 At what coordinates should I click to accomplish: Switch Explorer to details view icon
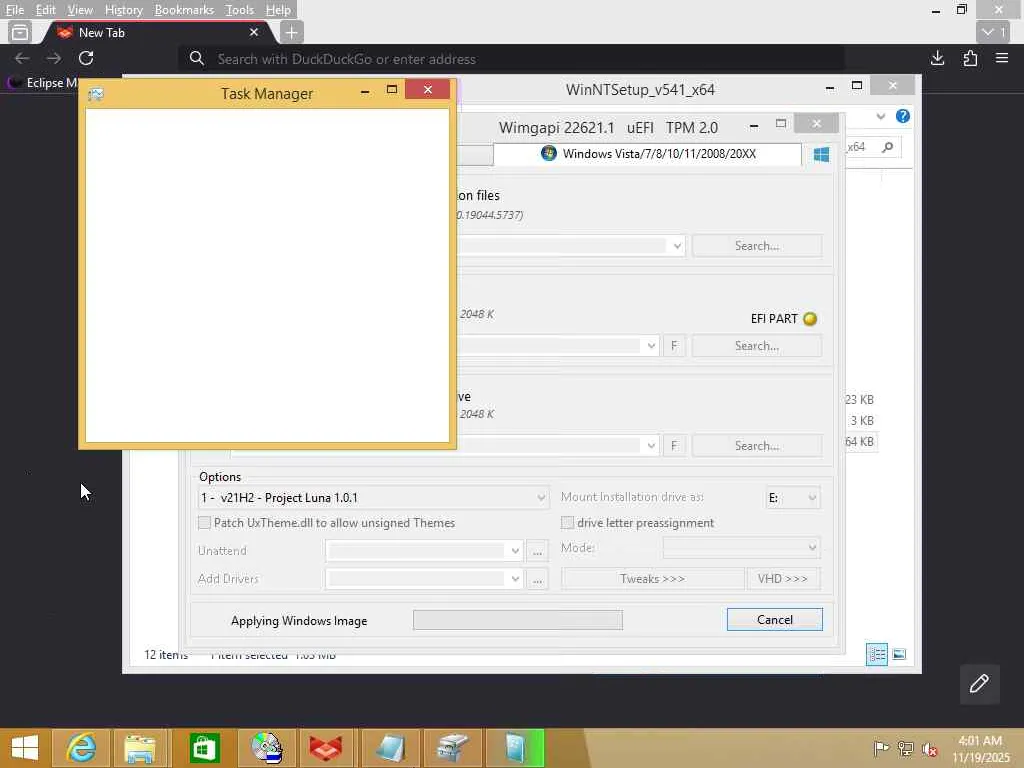(876, 654)
